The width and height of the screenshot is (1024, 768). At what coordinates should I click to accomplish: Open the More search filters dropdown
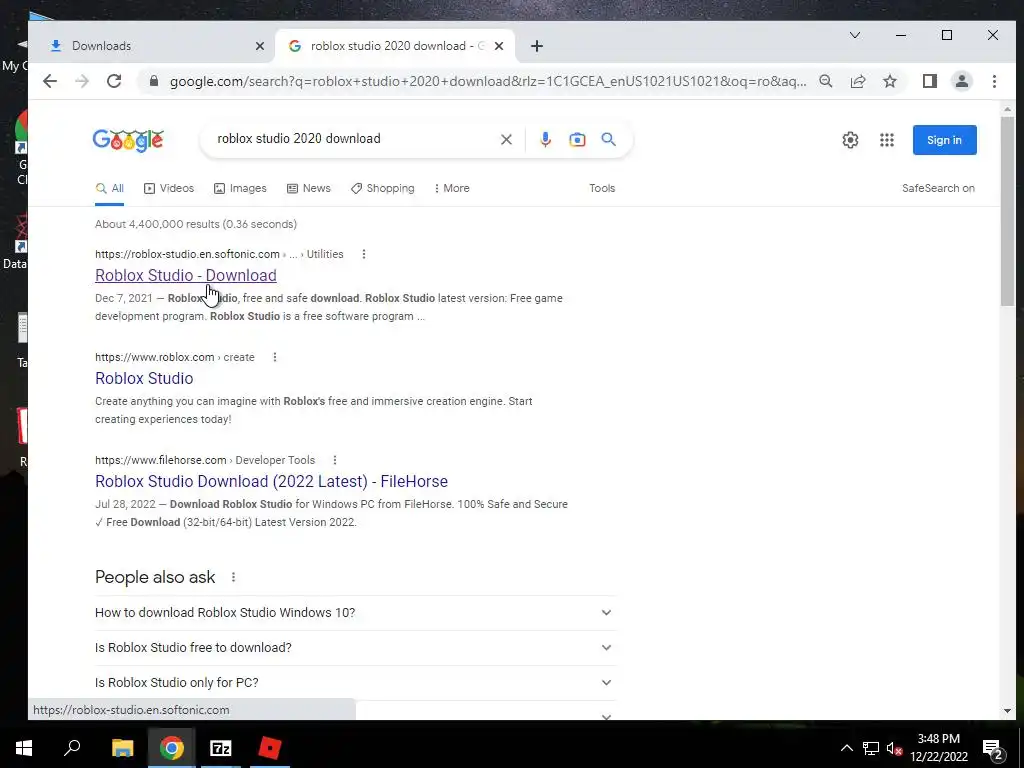(452, 188)
